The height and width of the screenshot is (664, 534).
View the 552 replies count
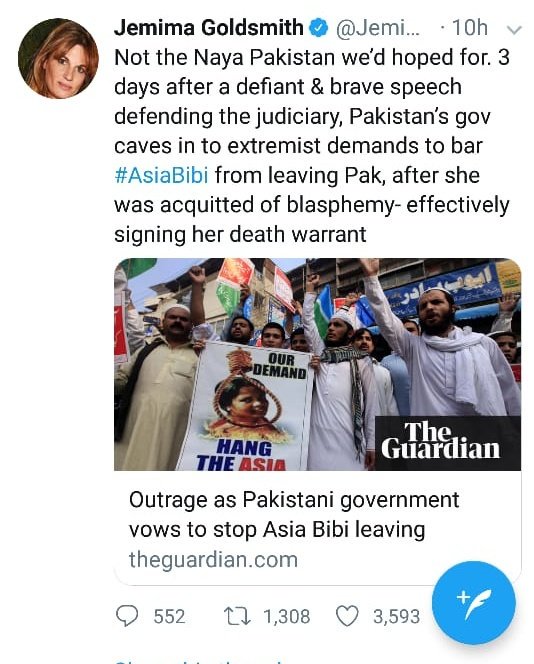(169, 617)
